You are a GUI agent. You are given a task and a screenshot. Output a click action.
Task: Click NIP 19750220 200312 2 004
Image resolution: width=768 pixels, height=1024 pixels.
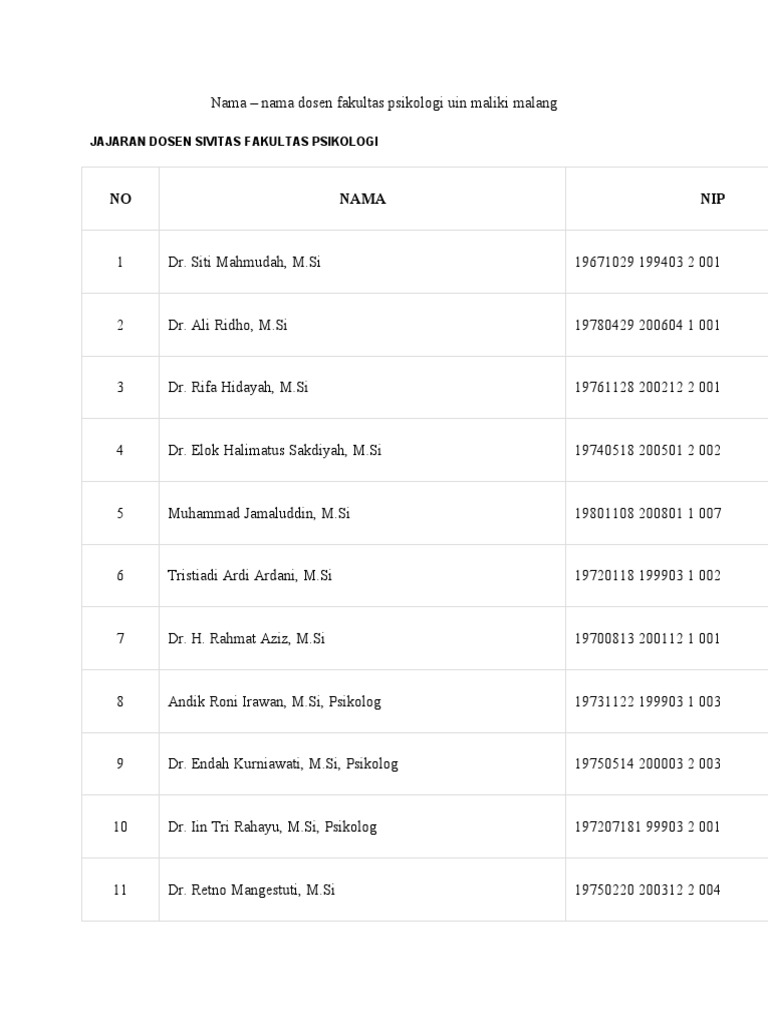pyautogui.click(x=647, y=890)
